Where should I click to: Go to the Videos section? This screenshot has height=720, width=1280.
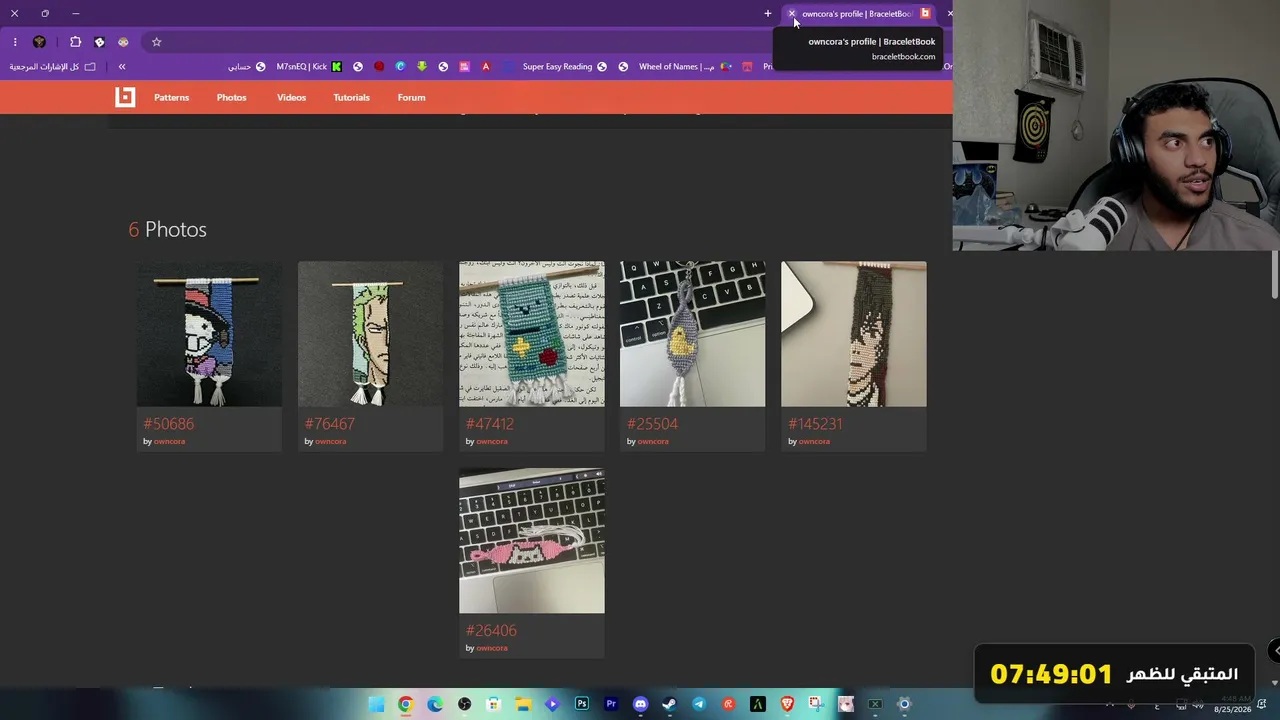pyautogui.click(x=291, y=97)
